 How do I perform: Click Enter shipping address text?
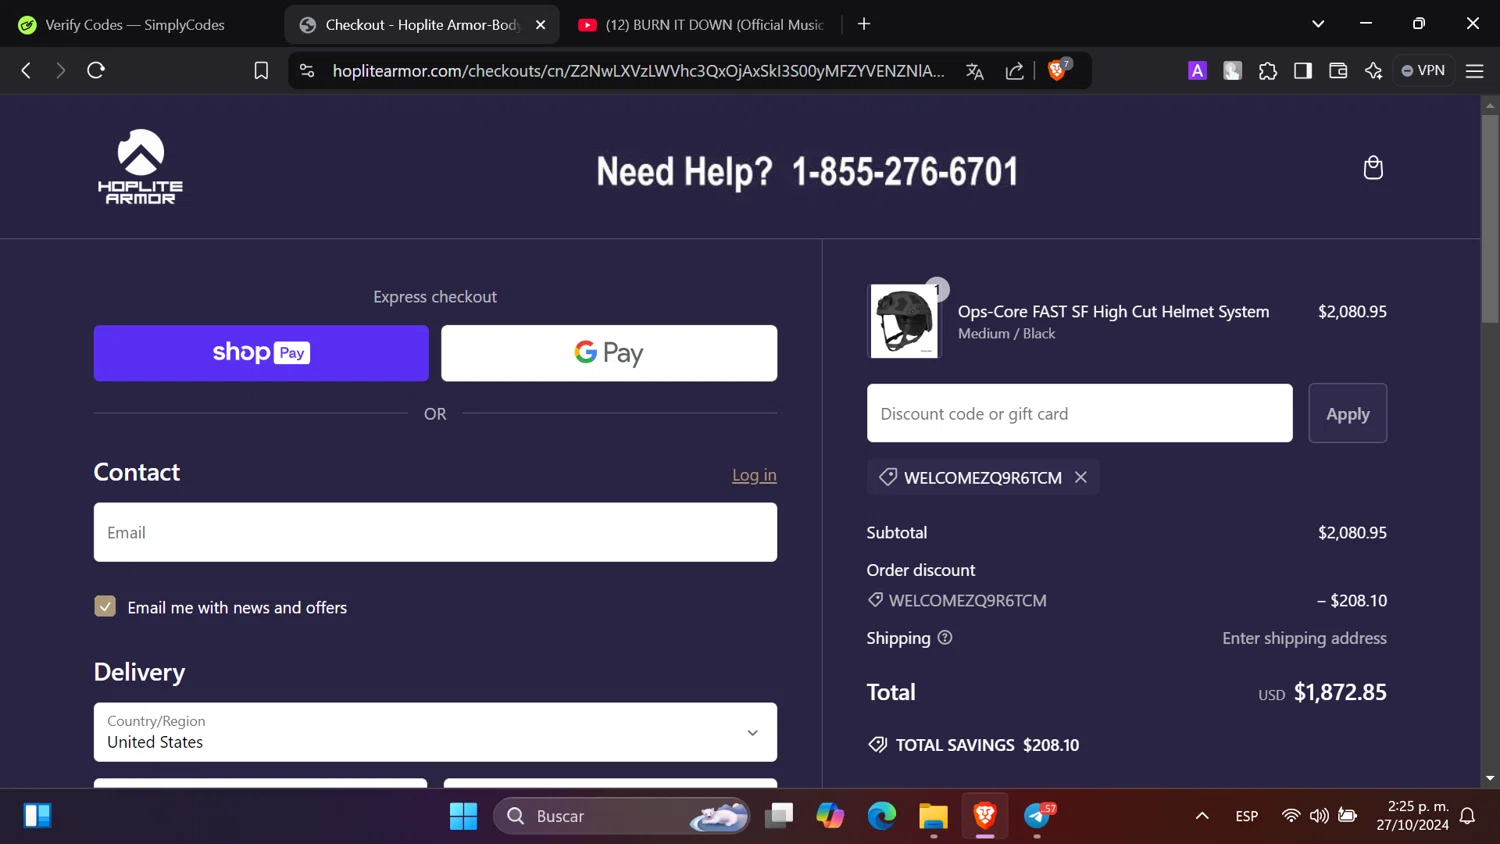[1304, 638]
